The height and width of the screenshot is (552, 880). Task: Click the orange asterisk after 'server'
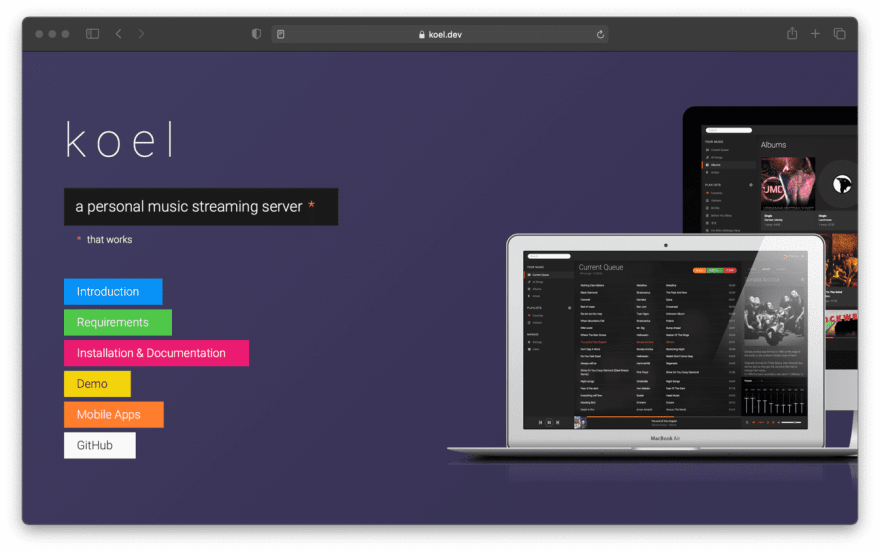pyautogui.click(x=311, y=205)
